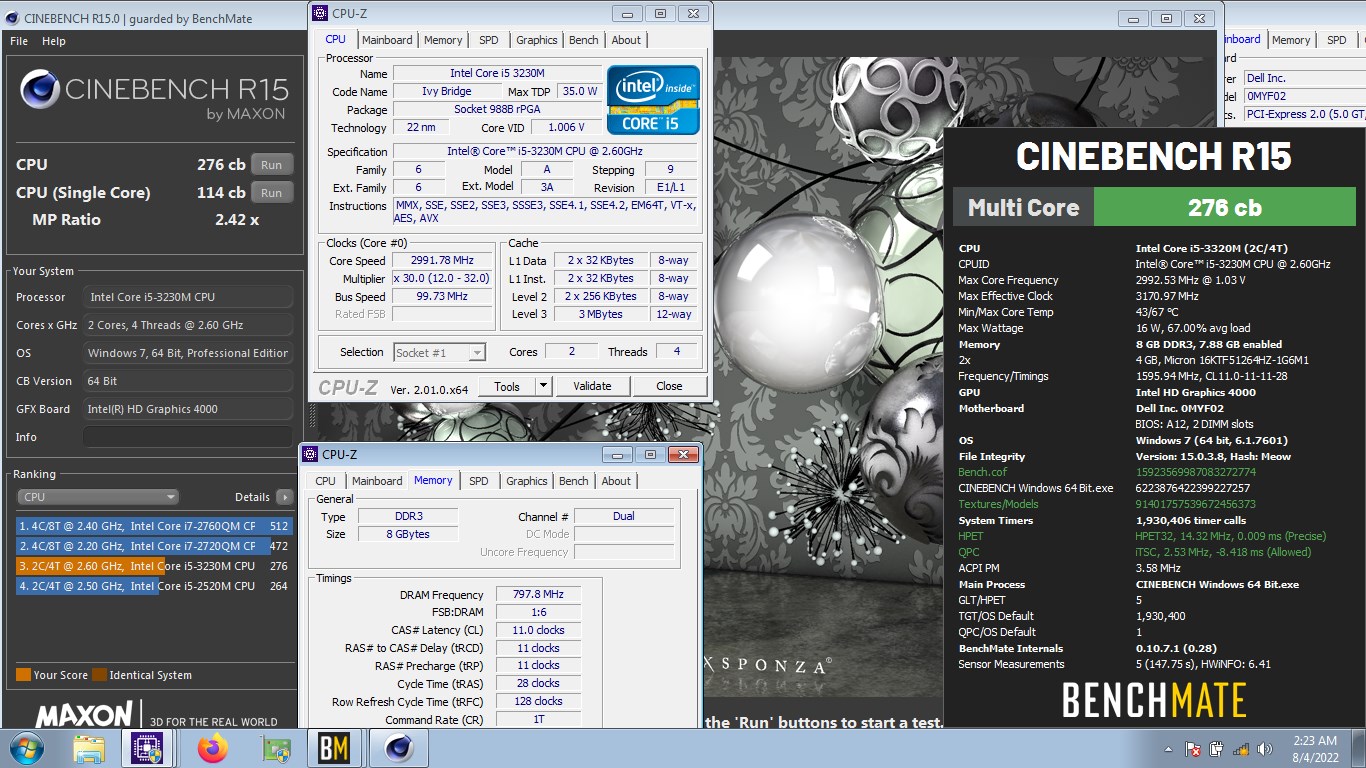Switch to Cinebench via its taskbar icon
The image size is (1366, 768).
click(399, 748)
